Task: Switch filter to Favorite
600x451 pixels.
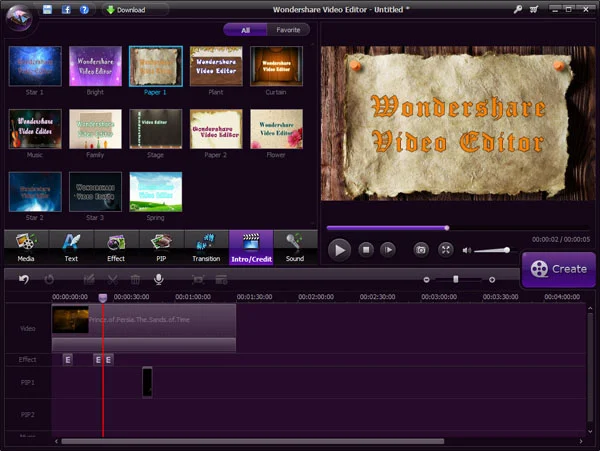Action: point(289,30)
